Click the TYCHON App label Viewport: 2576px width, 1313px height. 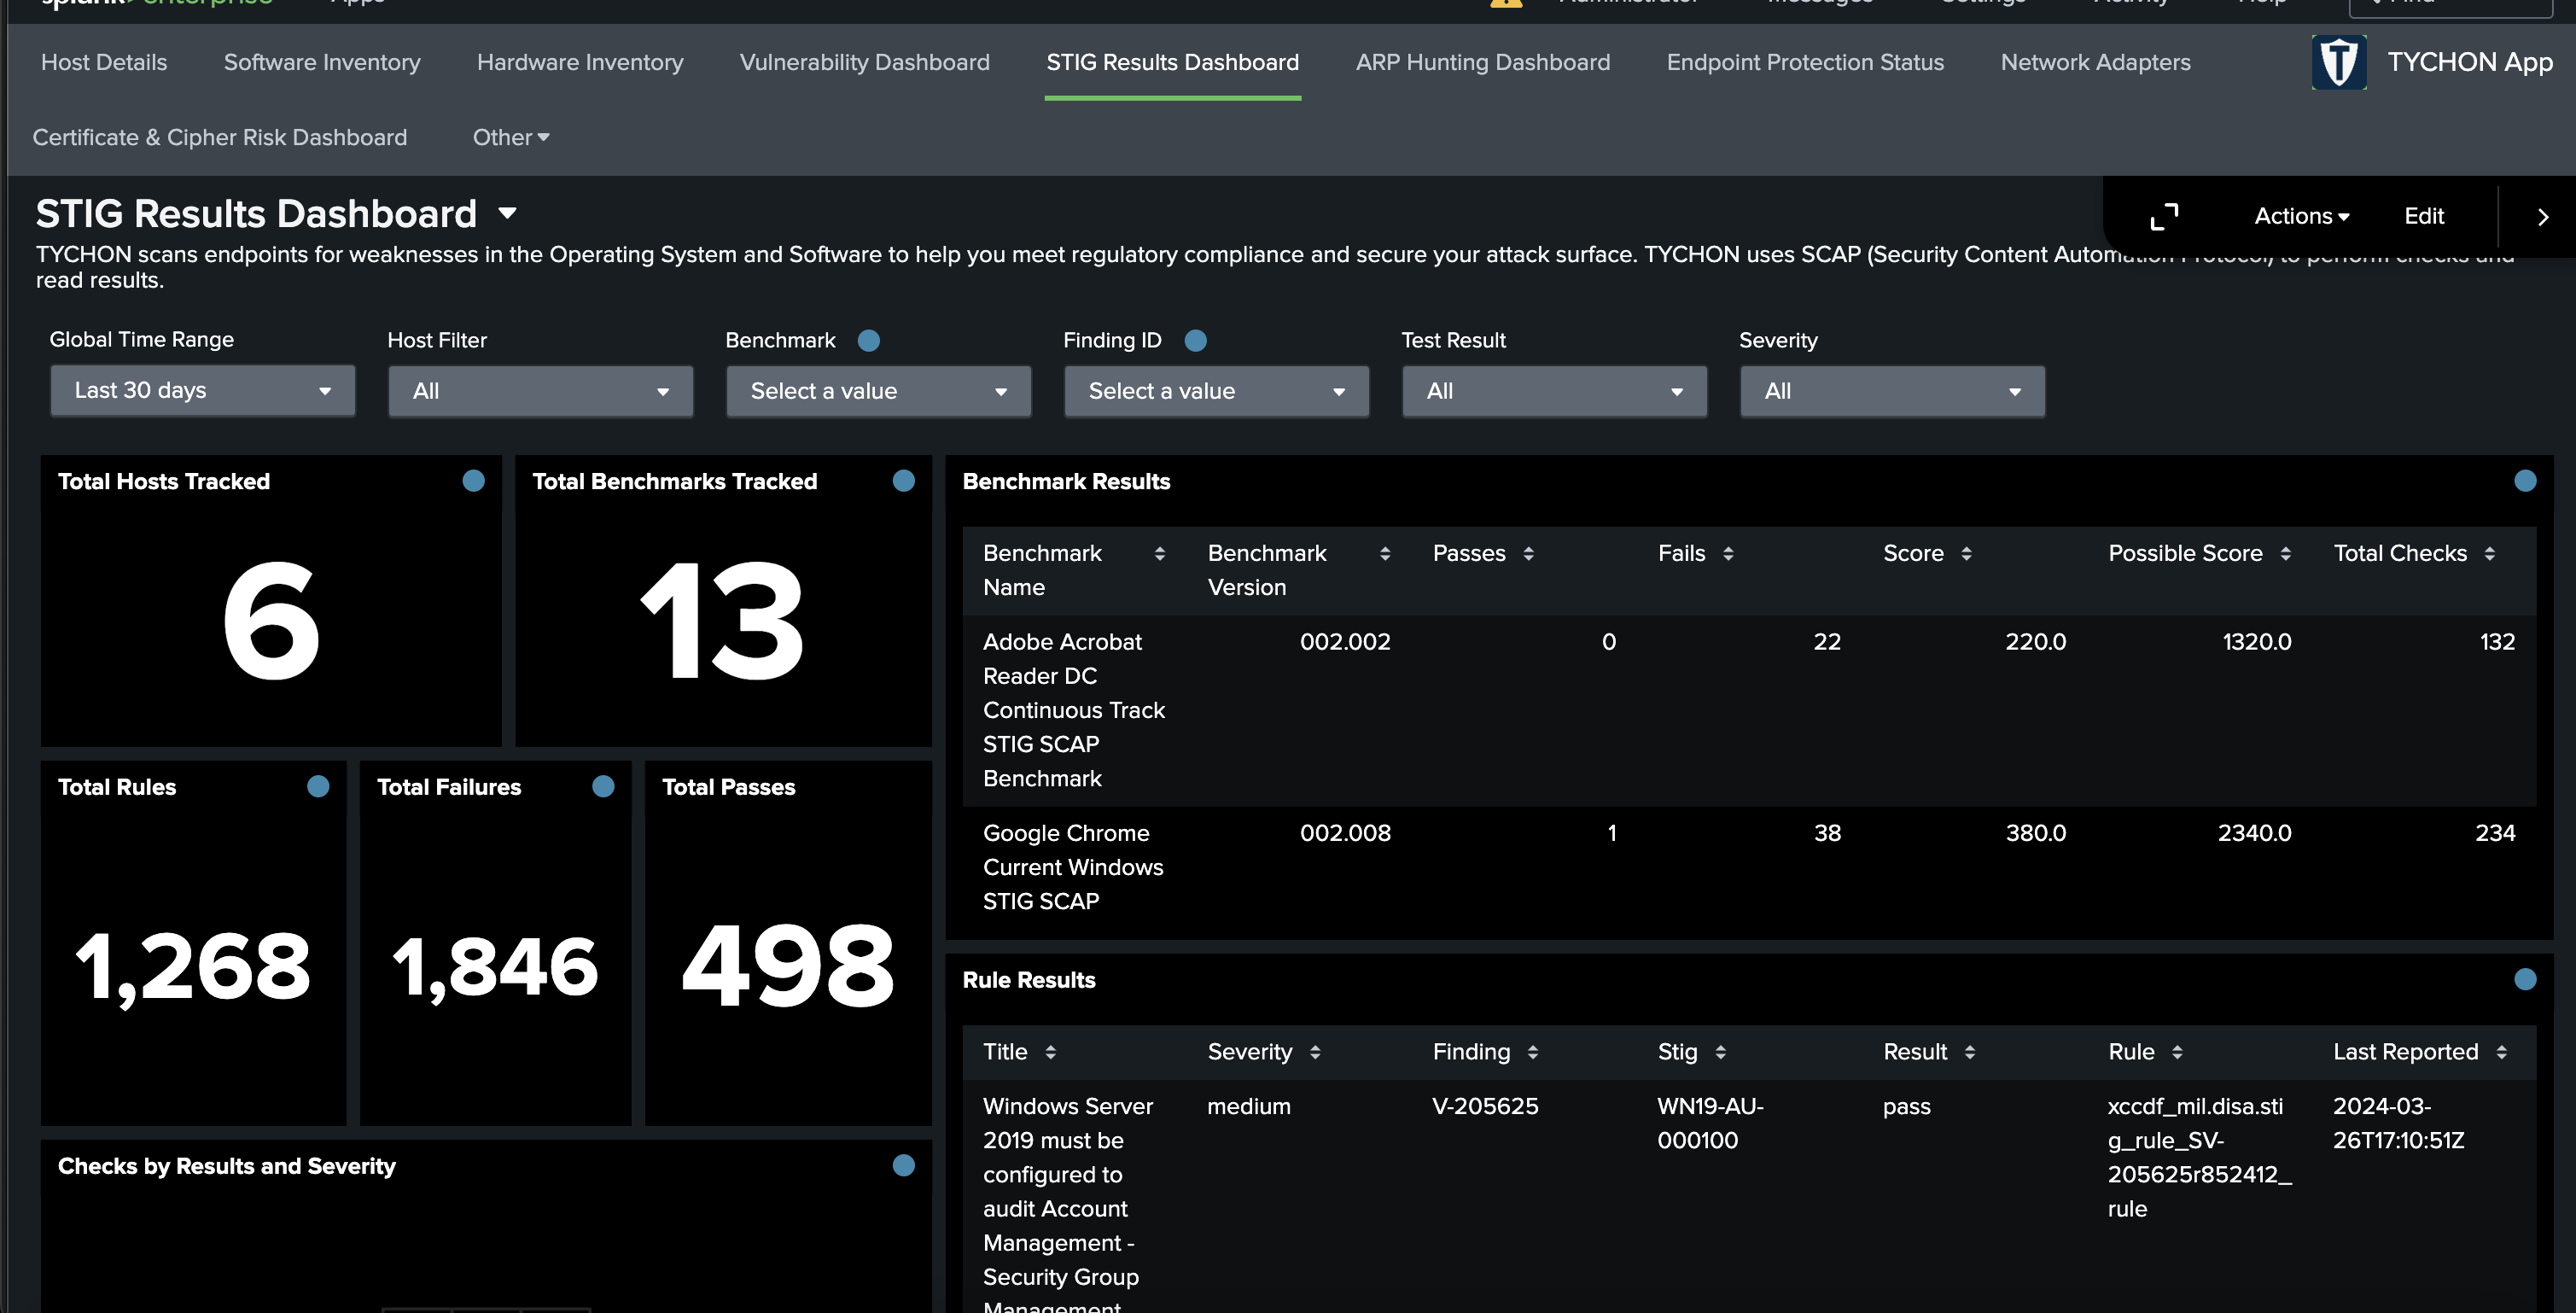pos(2470,62)
